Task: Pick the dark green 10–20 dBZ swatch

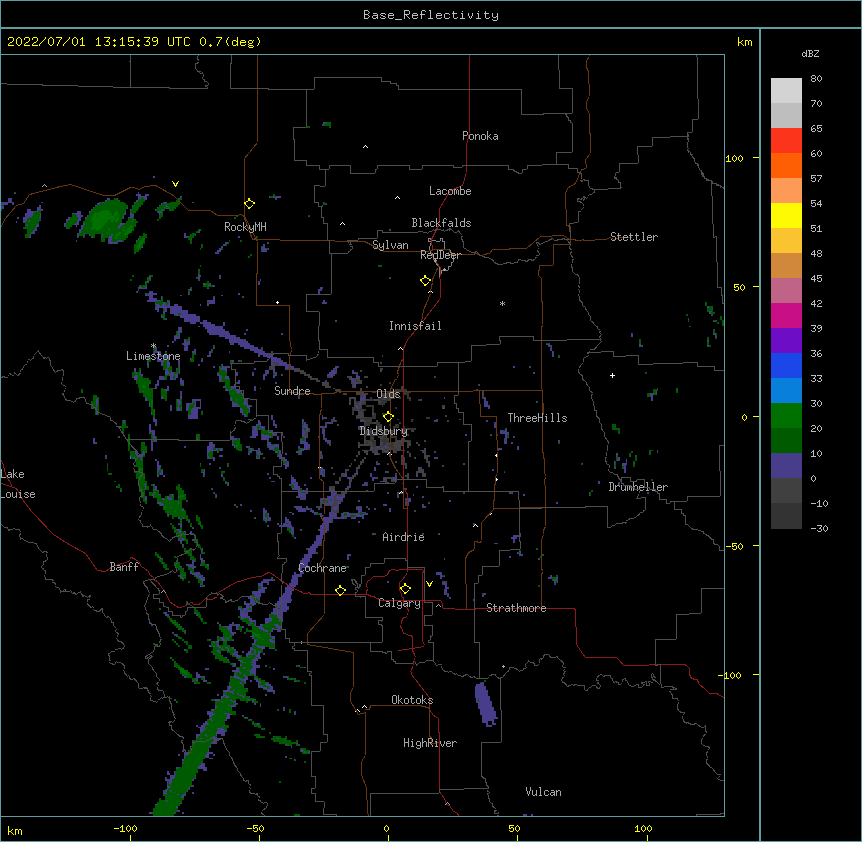Action: [x=786, y=441]
